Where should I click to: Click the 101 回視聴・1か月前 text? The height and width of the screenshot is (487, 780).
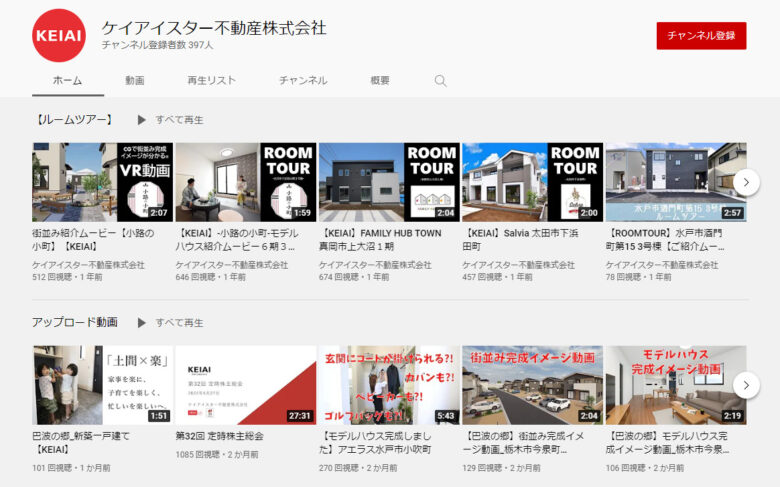[x=72, y=468]
